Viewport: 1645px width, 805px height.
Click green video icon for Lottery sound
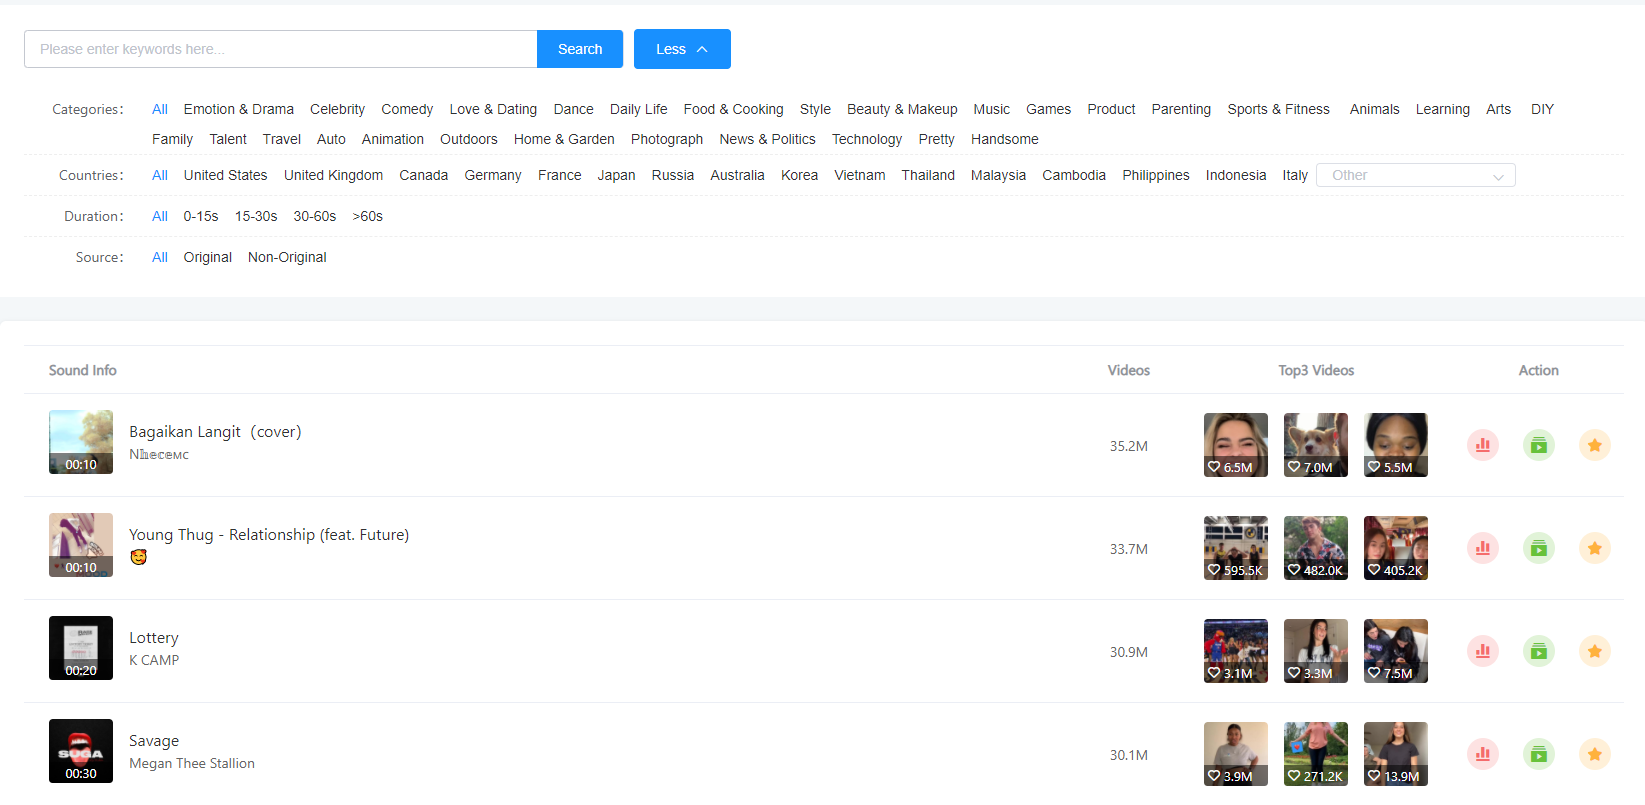point(1539,651)
